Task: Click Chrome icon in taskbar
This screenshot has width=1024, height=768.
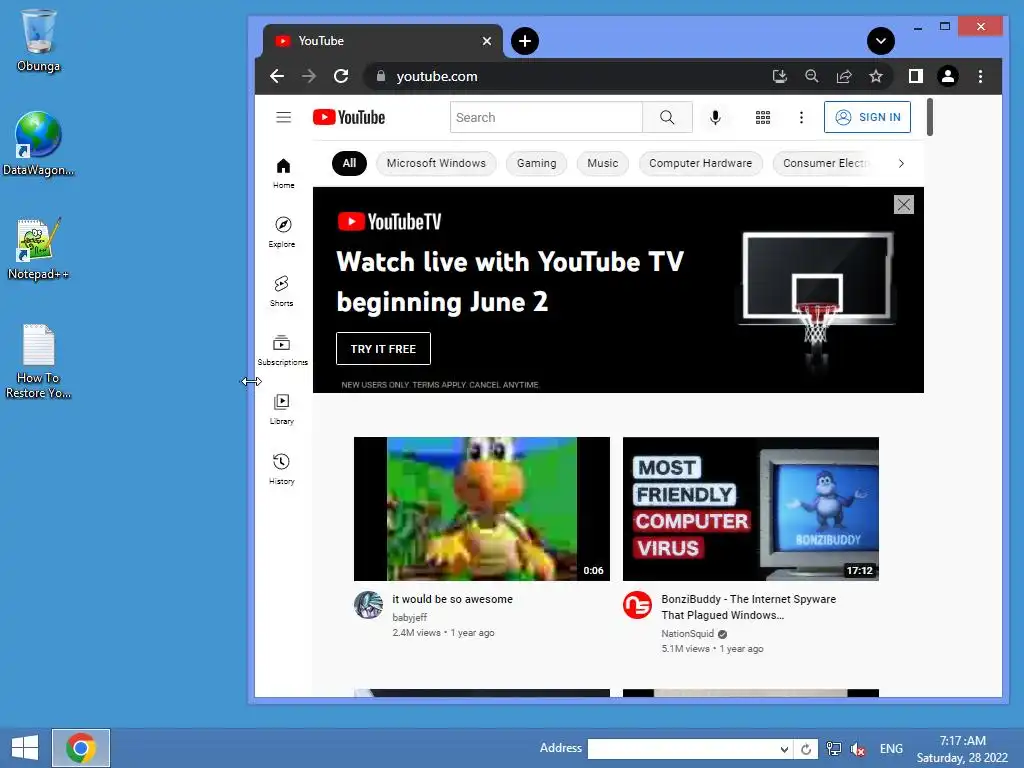Action: (x=81, y=748)
